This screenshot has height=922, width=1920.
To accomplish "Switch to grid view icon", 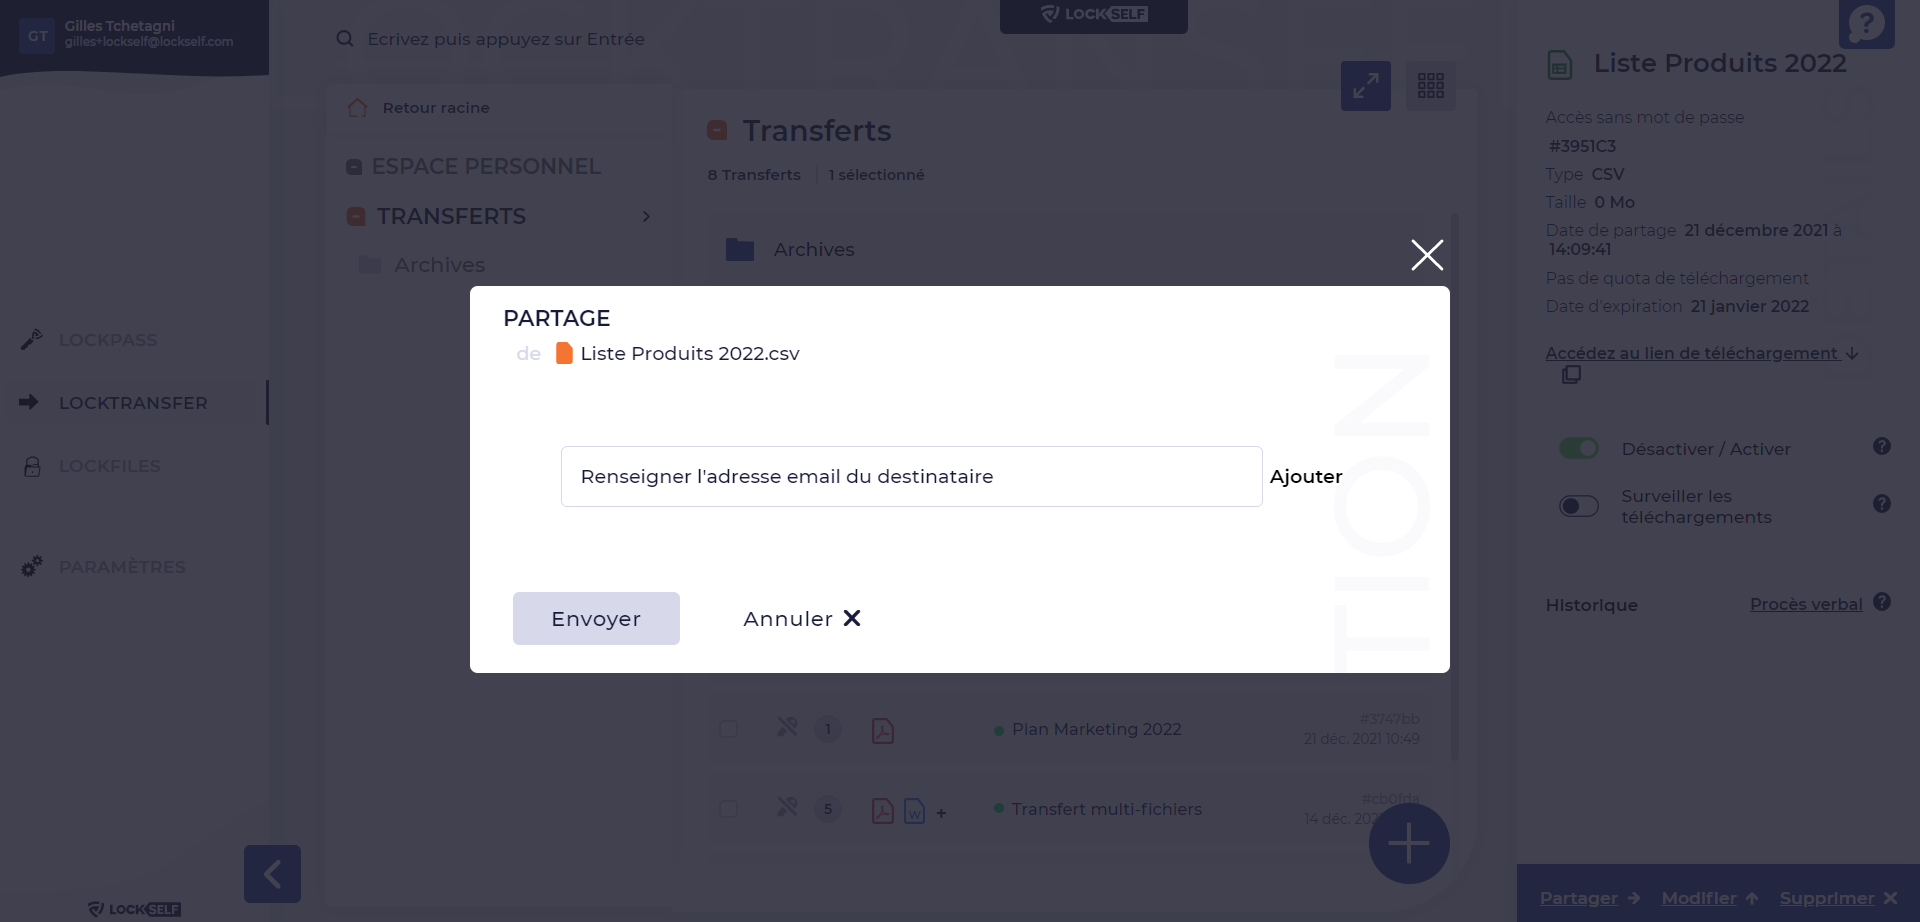I will point(1431,86).
